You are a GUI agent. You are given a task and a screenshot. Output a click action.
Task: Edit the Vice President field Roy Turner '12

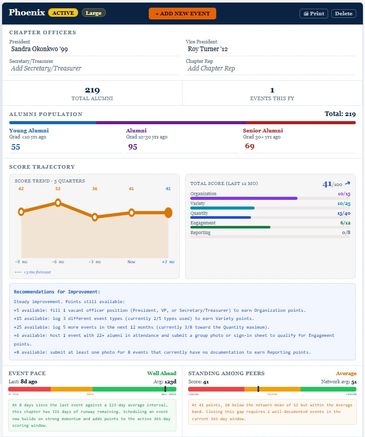coord(271,49)
